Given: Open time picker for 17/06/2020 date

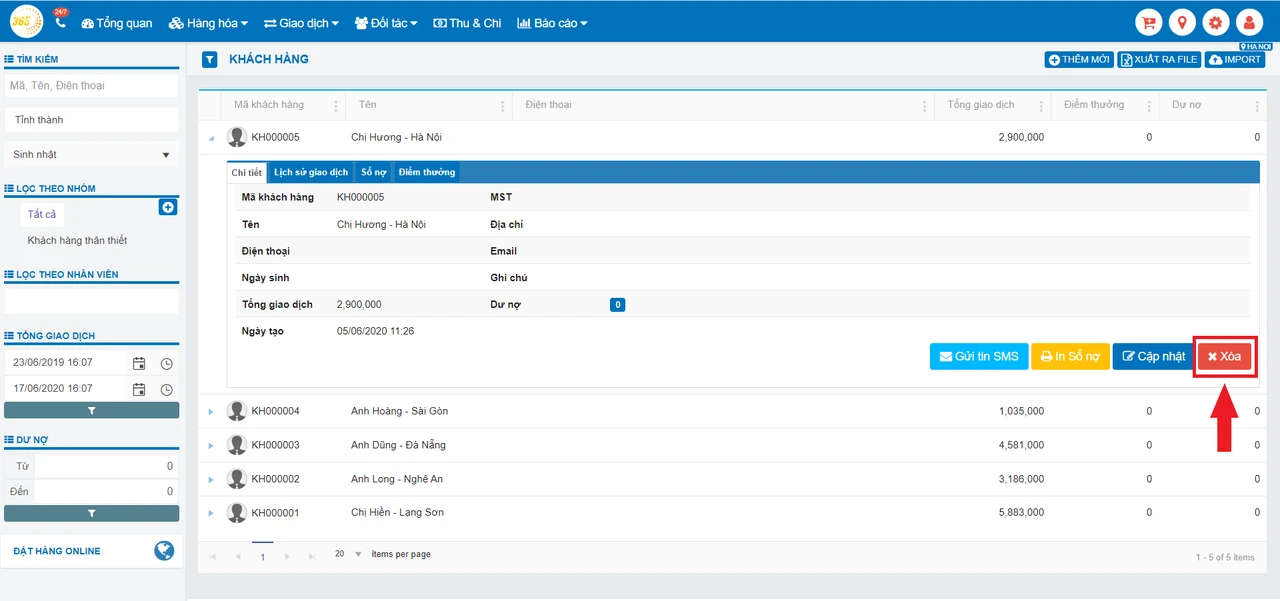Looking at the screenshot, I should tap(167, 389).
